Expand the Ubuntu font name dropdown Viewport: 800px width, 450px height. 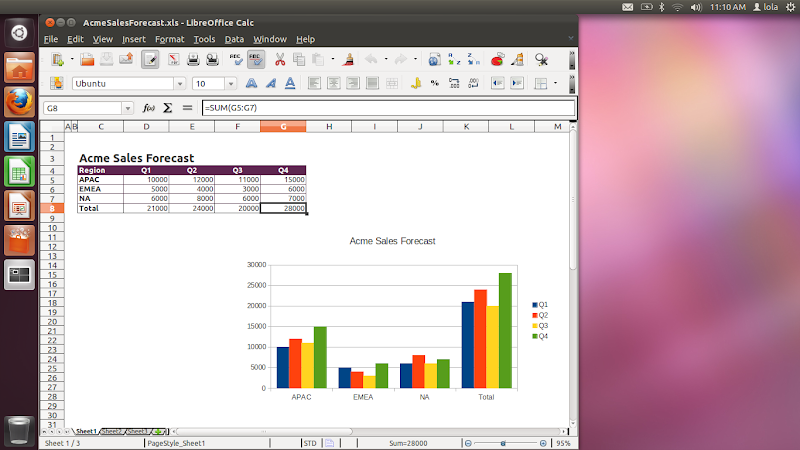179,84
